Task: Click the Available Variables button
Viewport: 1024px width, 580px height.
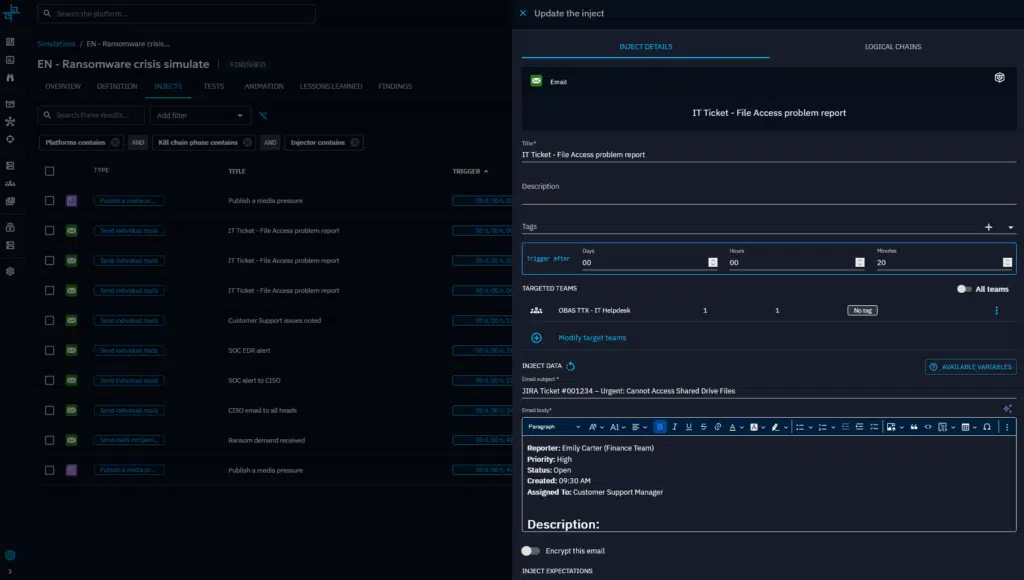Action: pos(970,367)
